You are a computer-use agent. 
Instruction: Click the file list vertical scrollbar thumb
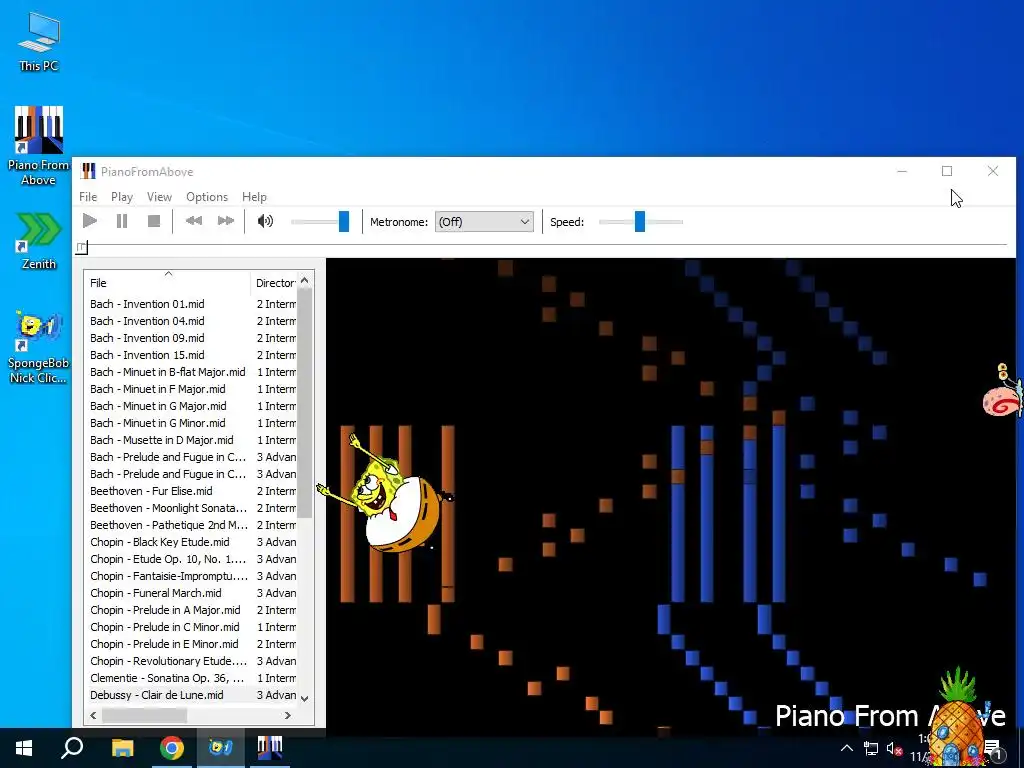coord(304,403)
